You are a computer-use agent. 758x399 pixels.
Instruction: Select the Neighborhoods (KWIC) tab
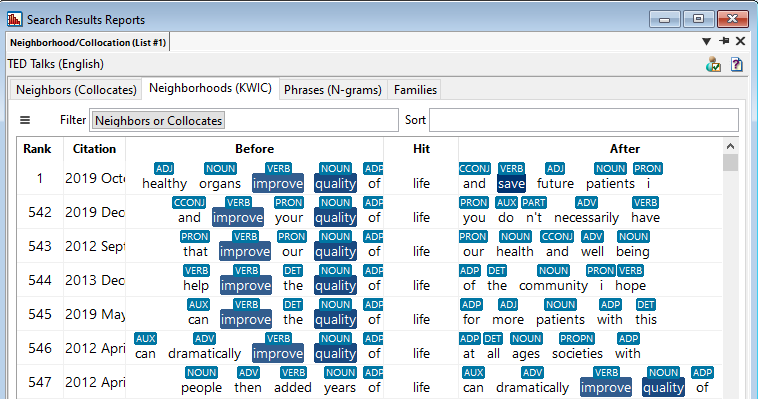coord(210,88)
